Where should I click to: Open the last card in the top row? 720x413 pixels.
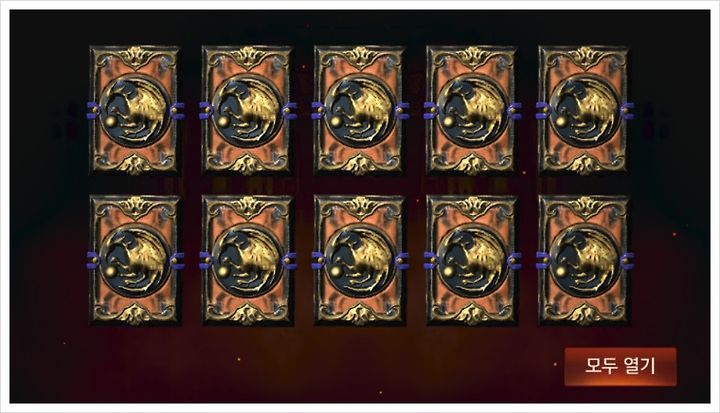click(584, 110)
